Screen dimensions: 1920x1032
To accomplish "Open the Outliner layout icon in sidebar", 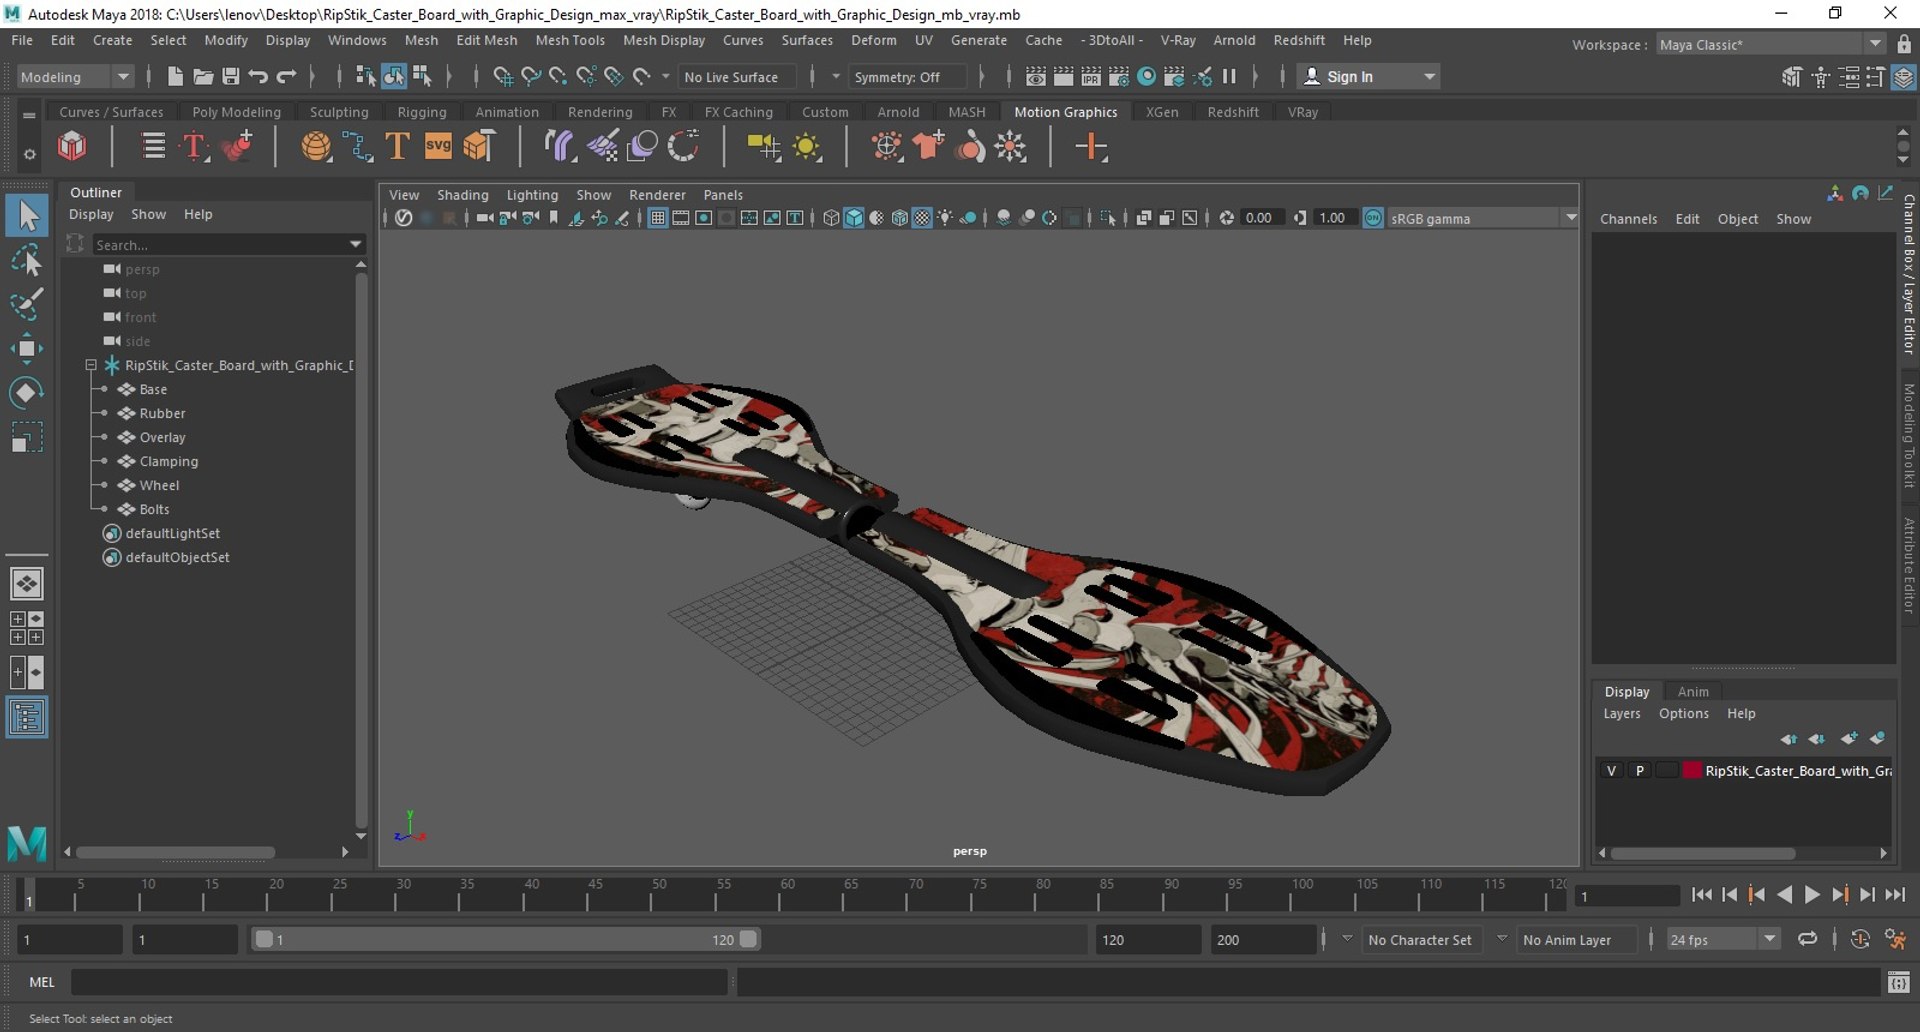I will pos(27,717).
